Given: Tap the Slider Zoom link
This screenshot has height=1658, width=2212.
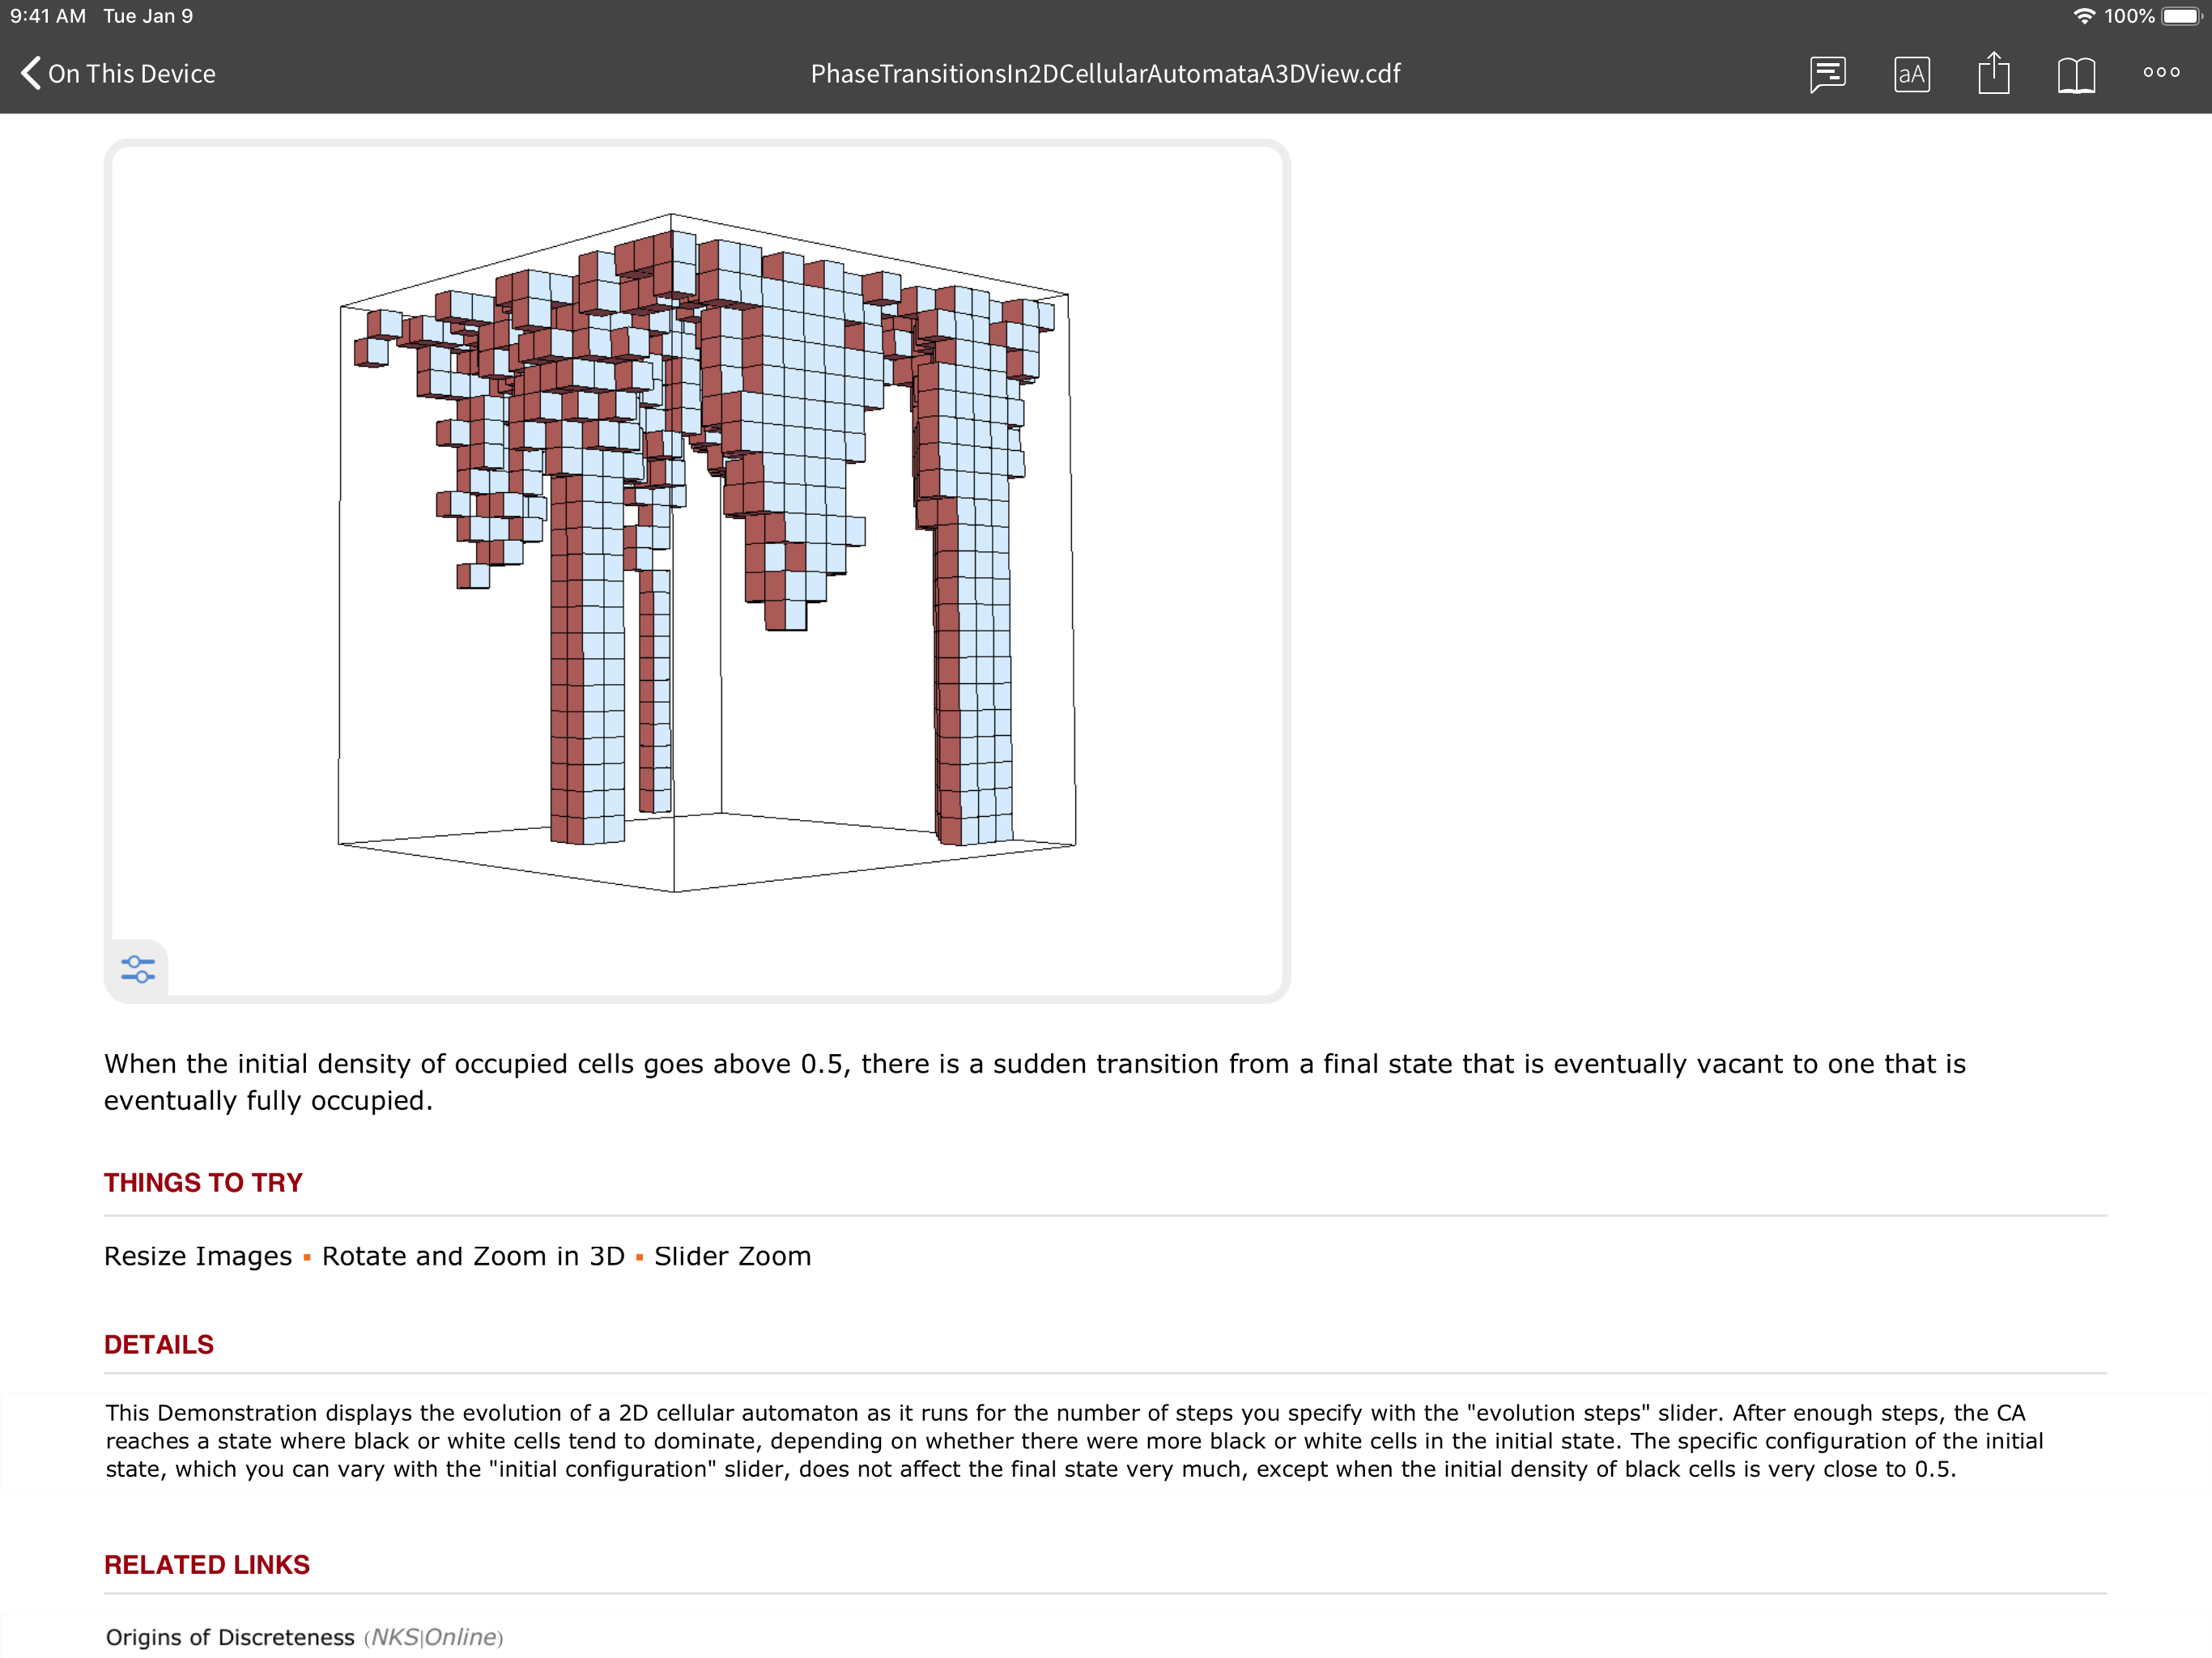Looking at the screenshot, I should click(x=732, y=1256).
